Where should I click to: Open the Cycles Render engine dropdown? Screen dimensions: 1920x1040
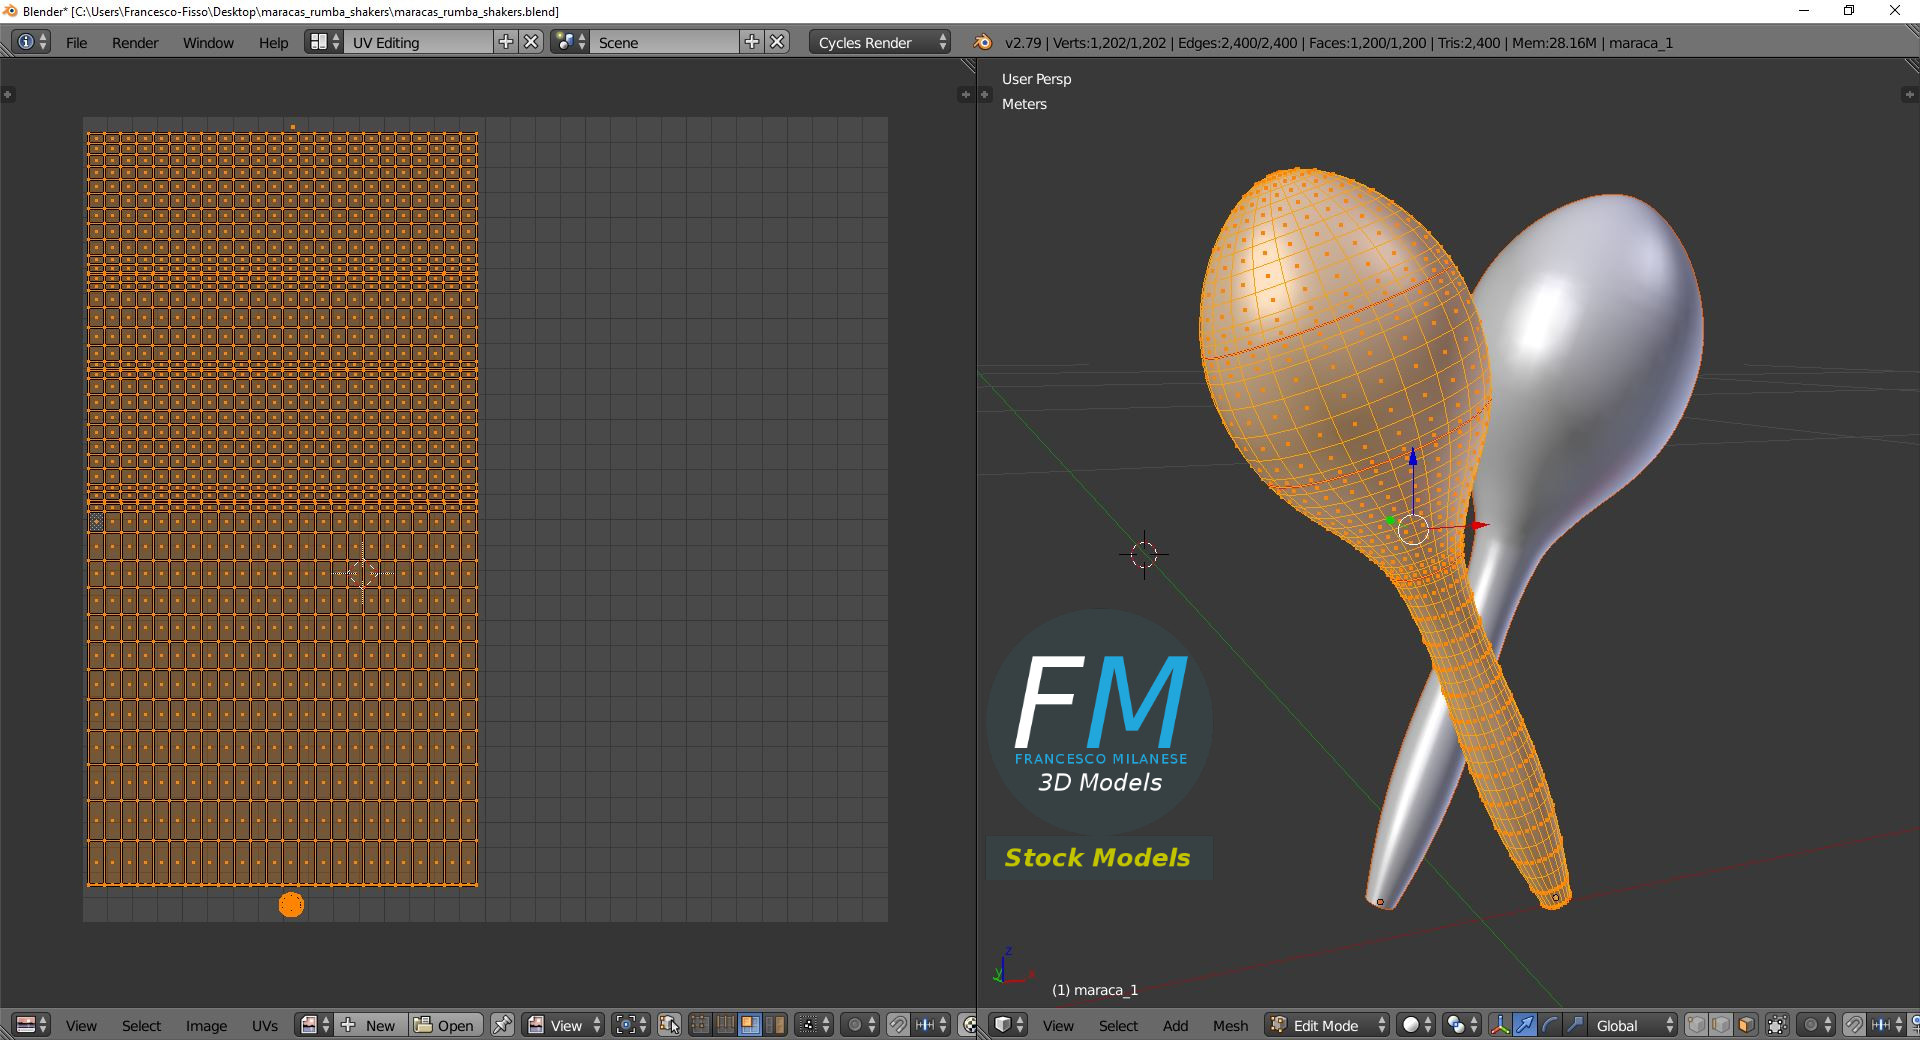tap(880, 42)
